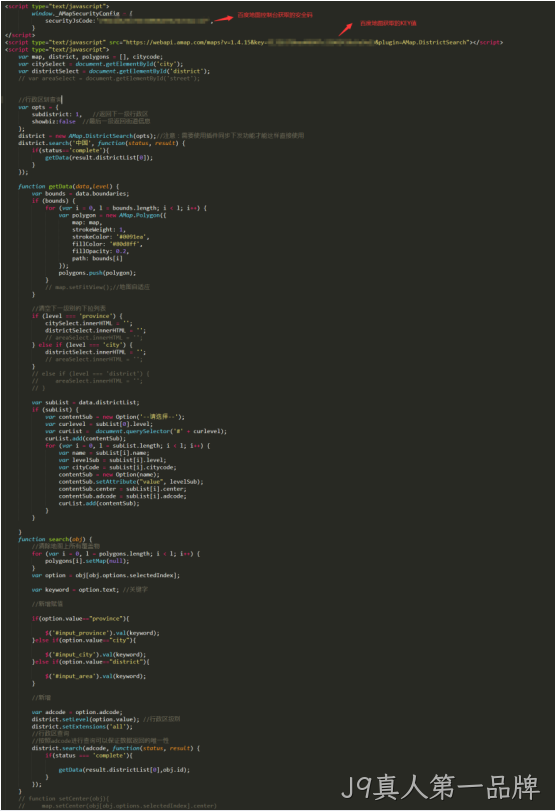The image size is (555, 811).
Task: Click the 'district.setExtensions('all');' line
Action: 82,727
